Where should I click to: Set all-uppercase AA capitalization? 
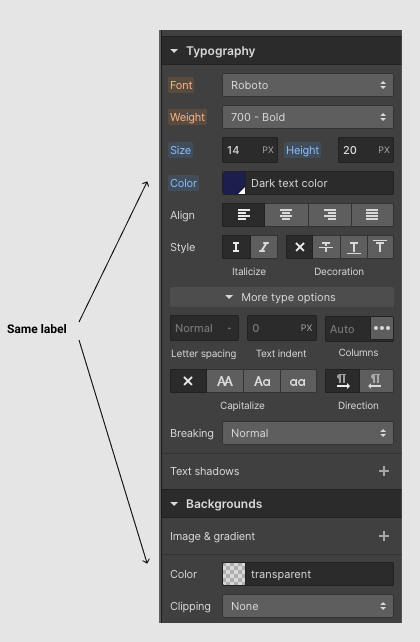click(x=225, y=381)
